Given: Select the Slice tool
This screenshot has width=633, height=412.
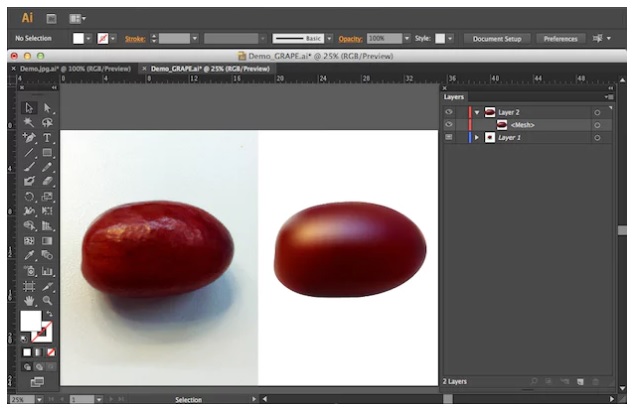Looking at the screenshot, I should tap(47, 287).
